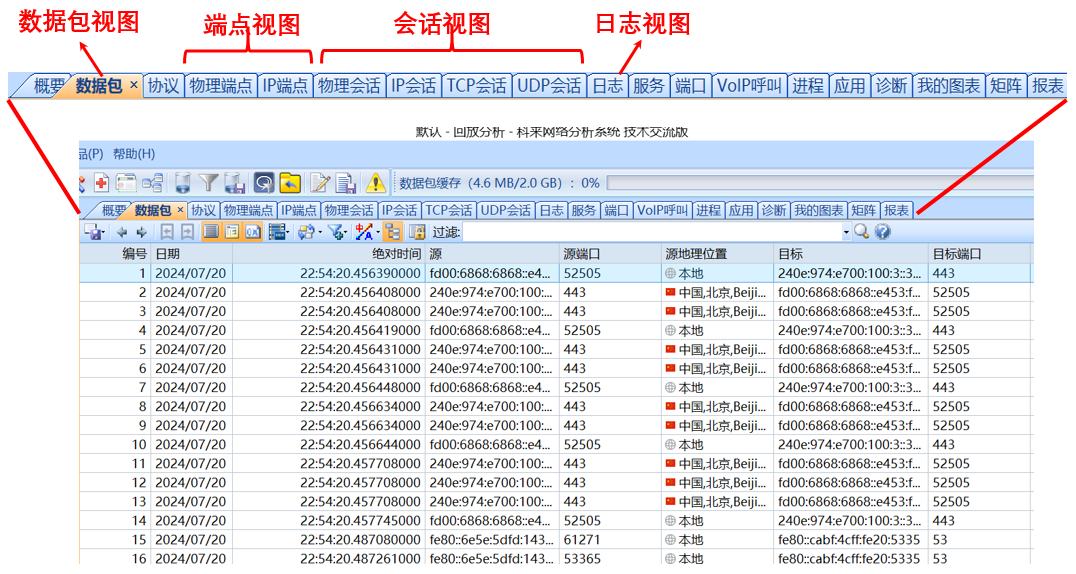
Task: Open the 帮助(H) menu
Action: [x=134, y=154]
